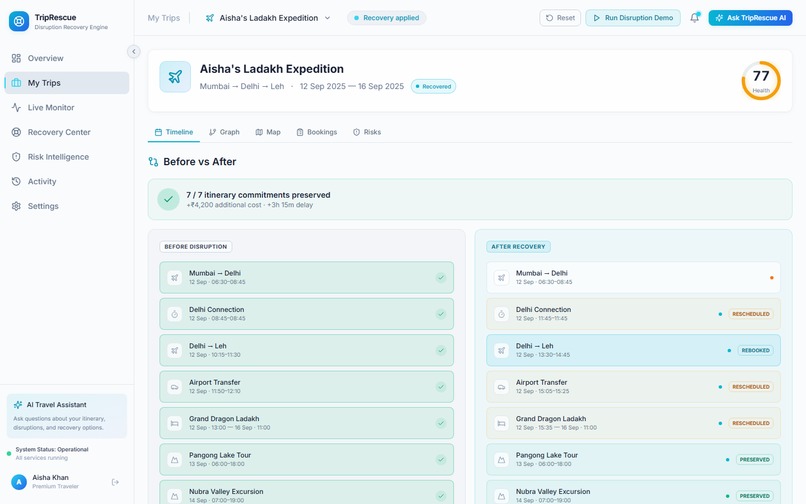Click the mountain icon on before Pangong Lake Tour
Screen dimensions: 806x504
(175, 460)
